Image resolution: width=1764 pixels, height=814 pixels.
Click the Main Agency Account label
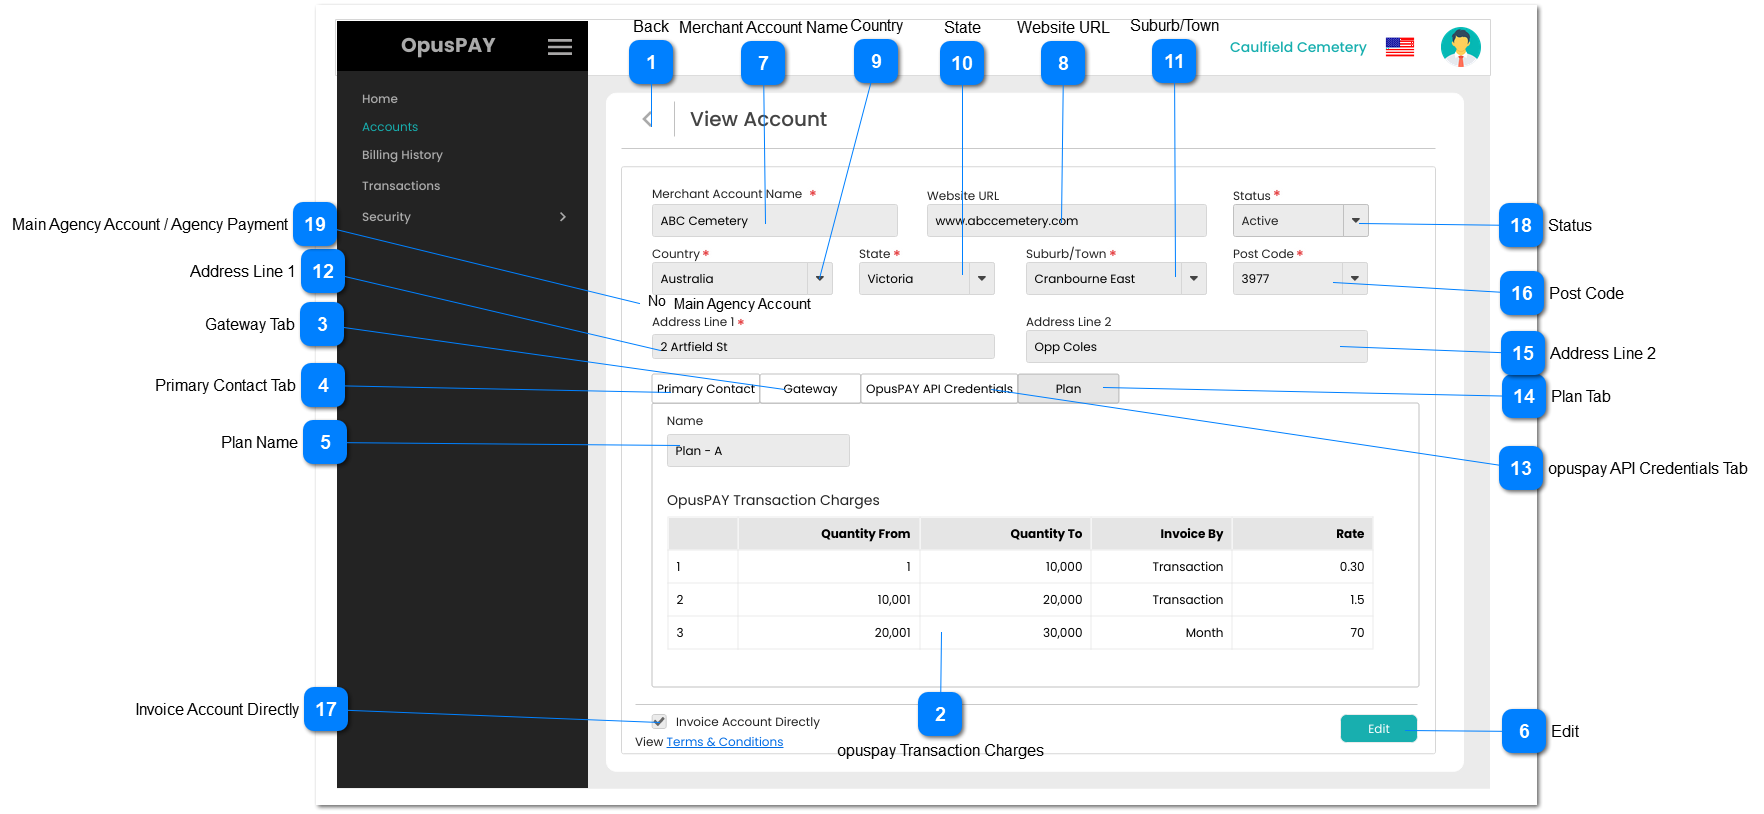(742, 304)
